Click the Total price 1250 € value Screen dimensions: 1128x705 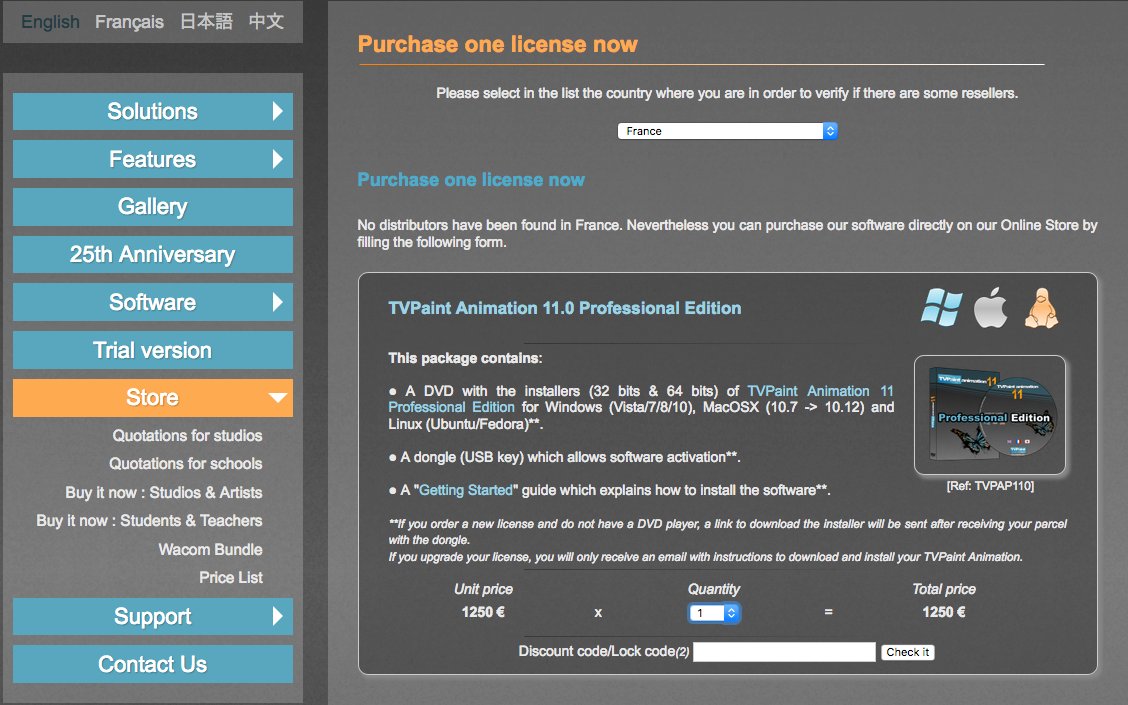tap(944, 612)
